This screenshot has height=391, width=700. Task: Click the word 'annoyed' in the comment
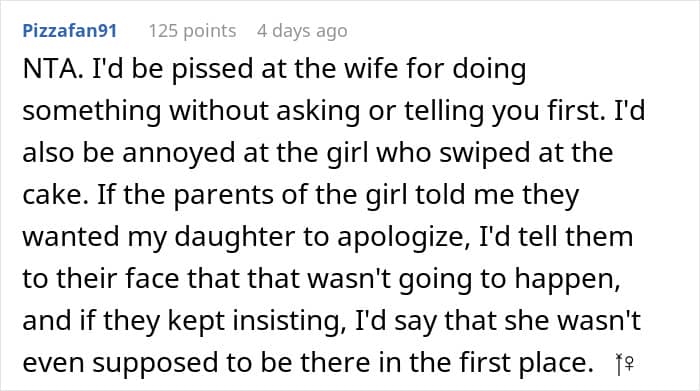coord(179,154)
